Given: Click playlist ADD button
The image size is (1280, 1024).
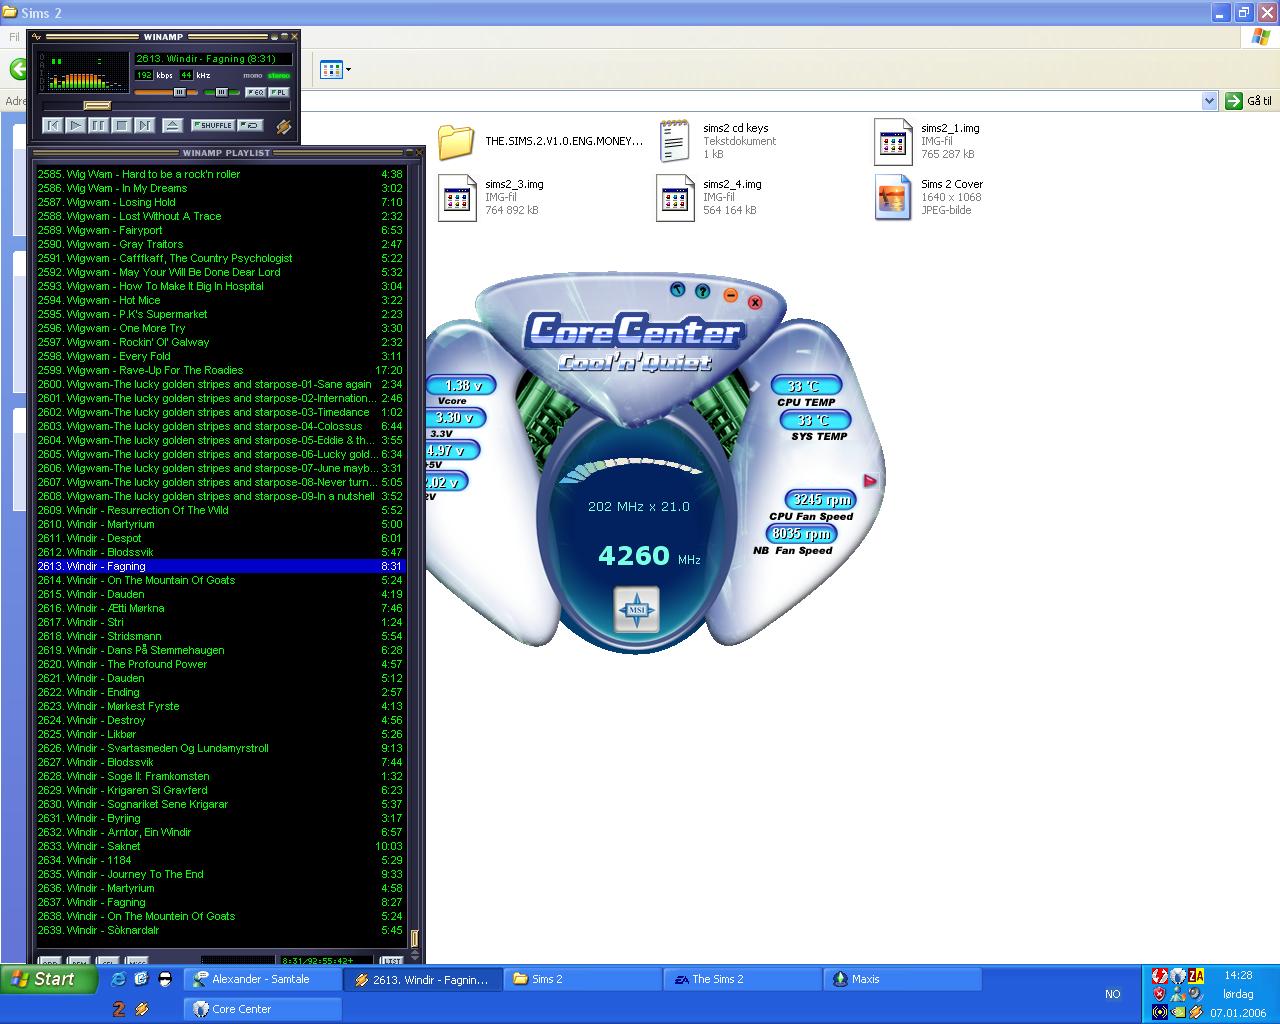Looking at the screenshot, I should point(49,962).
